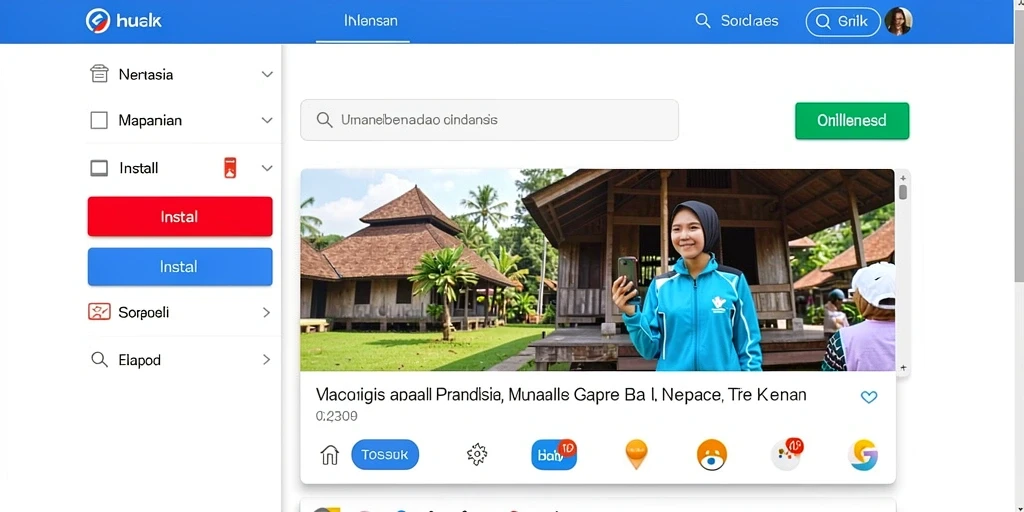The height and width of the screenshot is (512, 1024).
Task: Open the traditional house photo
Action: tap(598, 270)
